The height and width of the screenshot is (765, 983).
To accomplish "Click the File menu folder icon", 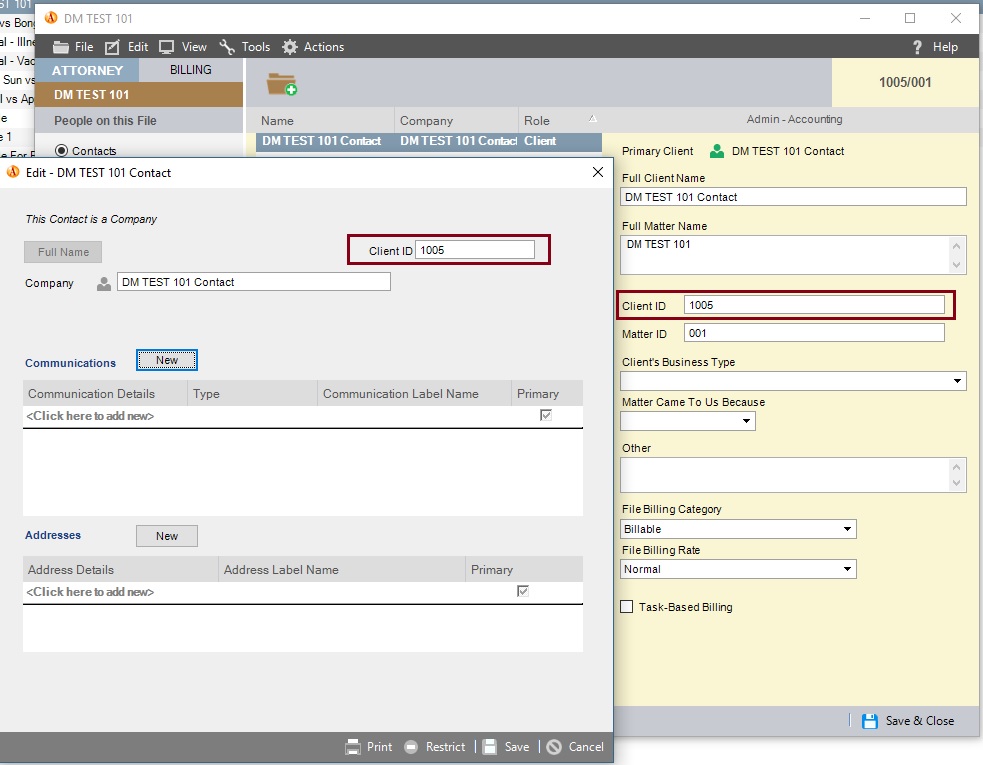I will [61, 47].
